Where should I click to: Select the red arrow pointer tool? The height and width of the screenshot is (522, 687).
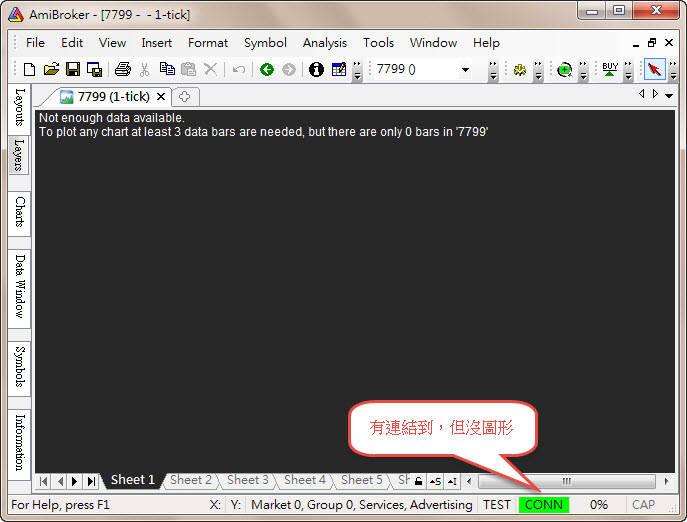pos(655,69)
